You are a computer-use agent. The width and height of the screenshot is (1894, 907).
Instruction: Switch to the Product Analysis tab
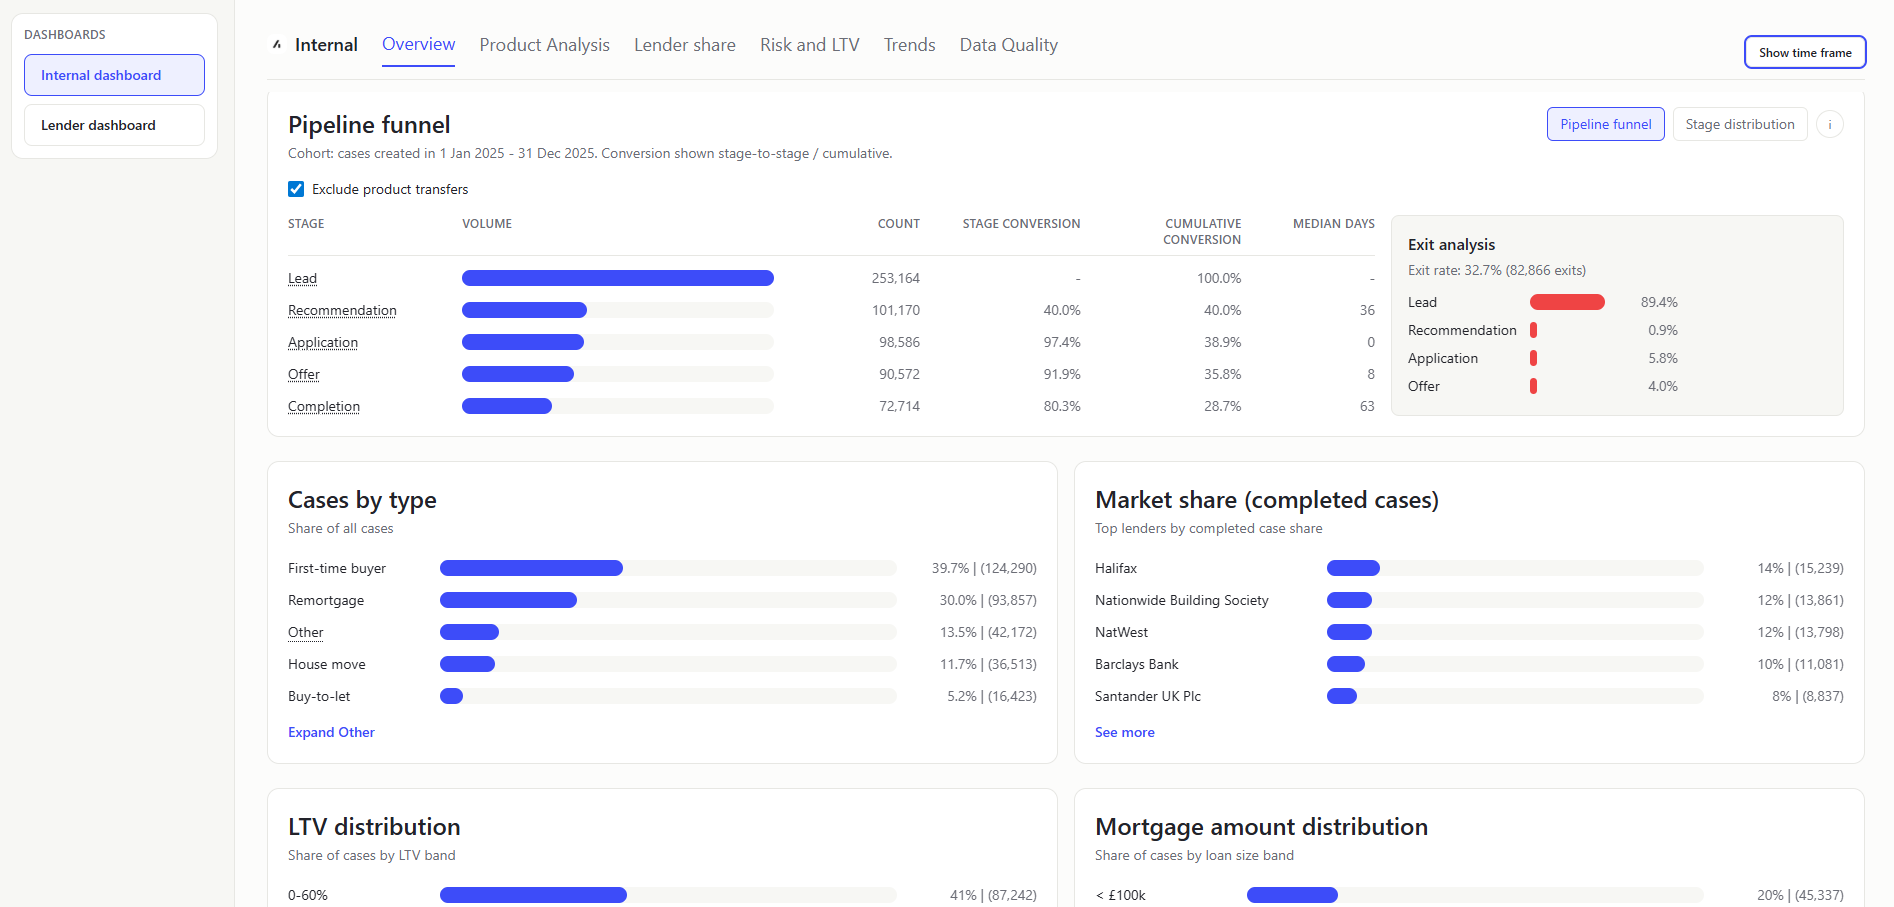[x=544, y=44]
